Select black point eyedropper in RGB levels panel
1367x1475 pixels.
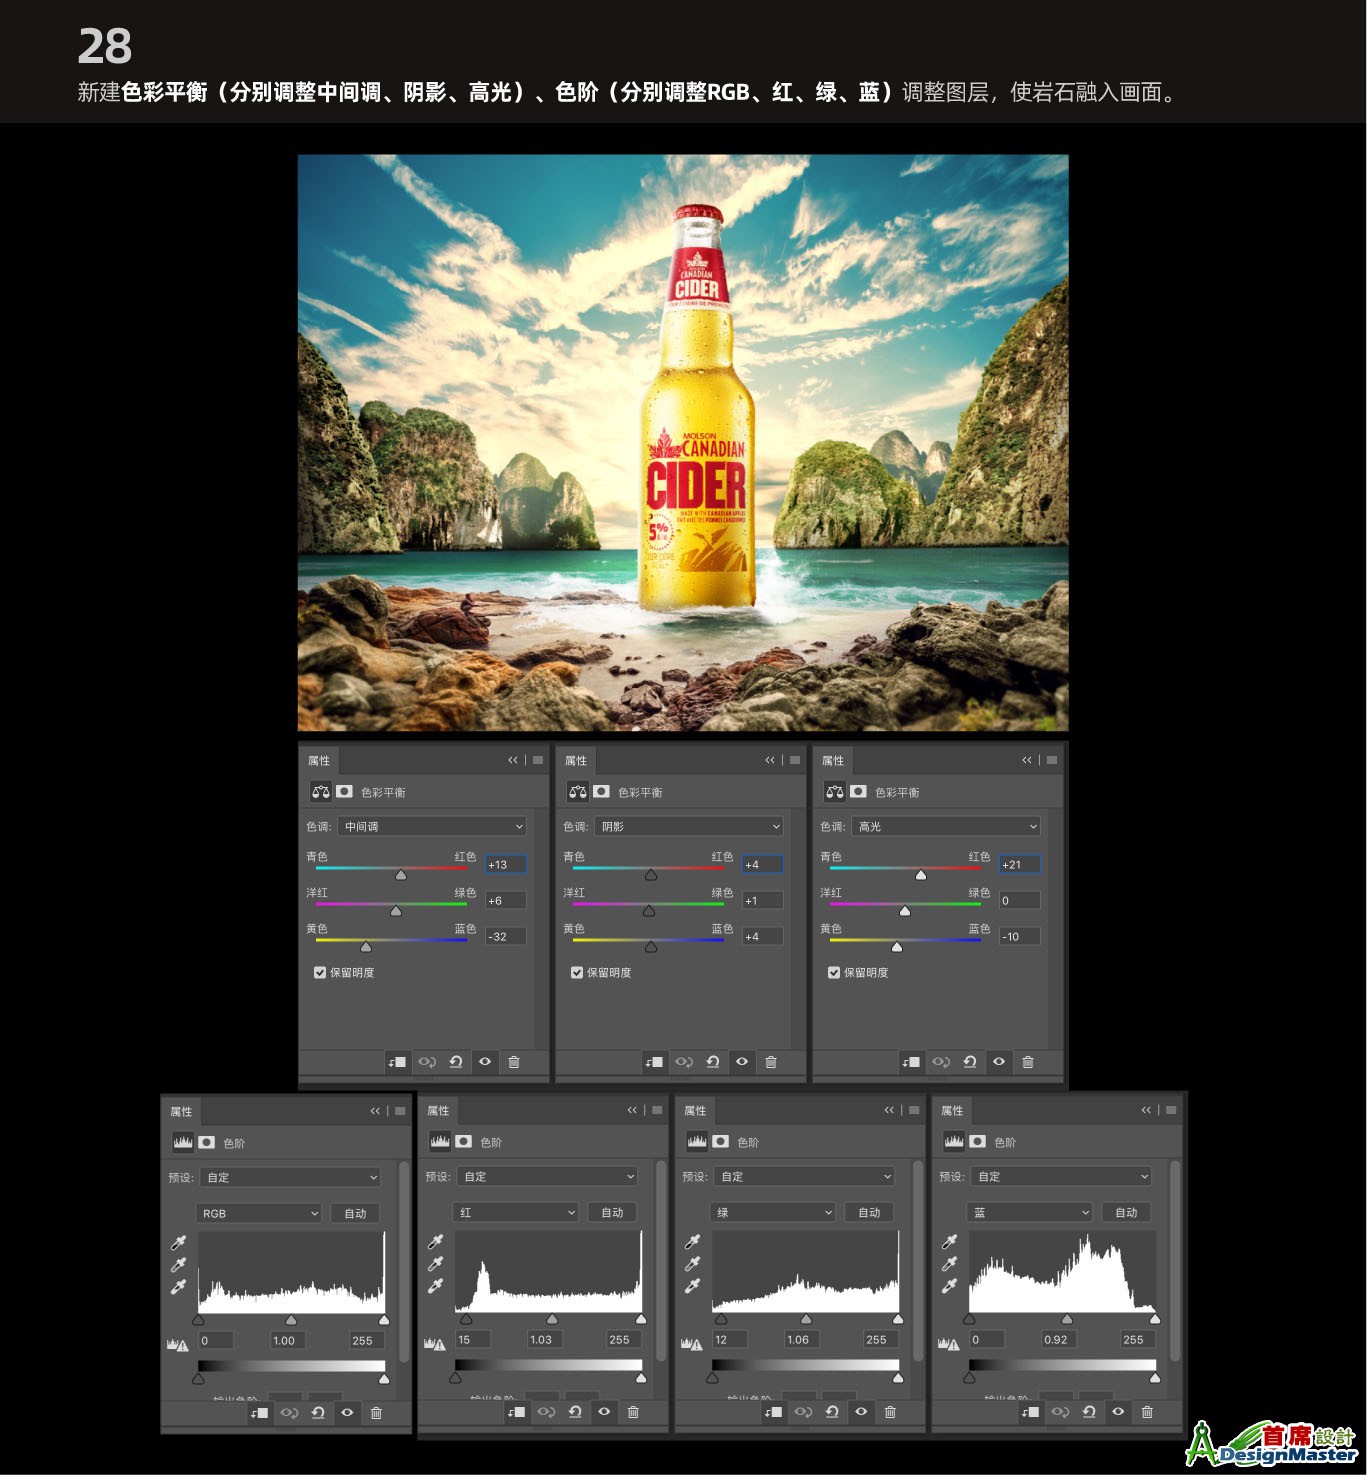click(x=179, y=1243)
